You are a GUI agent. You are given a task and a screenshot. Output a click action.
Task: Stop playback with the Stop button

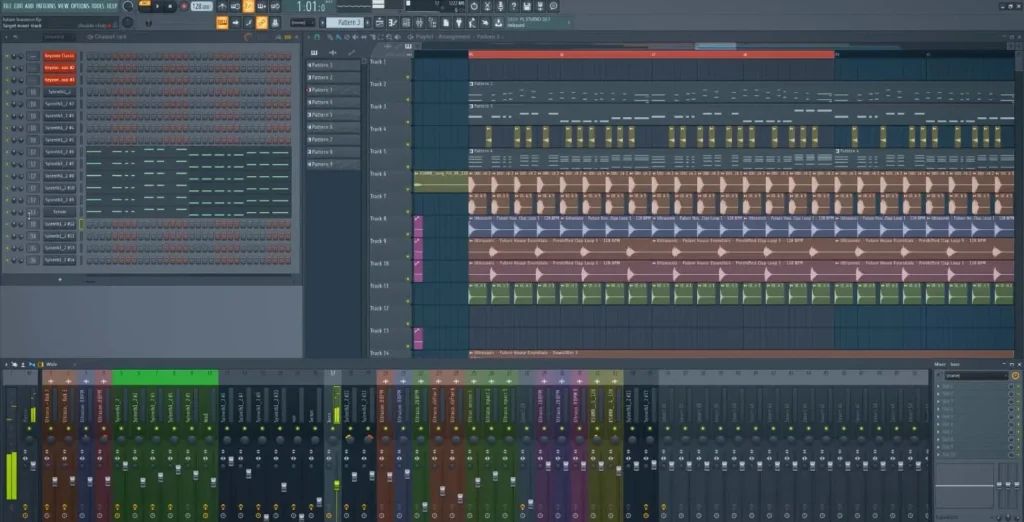click(170, 6)
